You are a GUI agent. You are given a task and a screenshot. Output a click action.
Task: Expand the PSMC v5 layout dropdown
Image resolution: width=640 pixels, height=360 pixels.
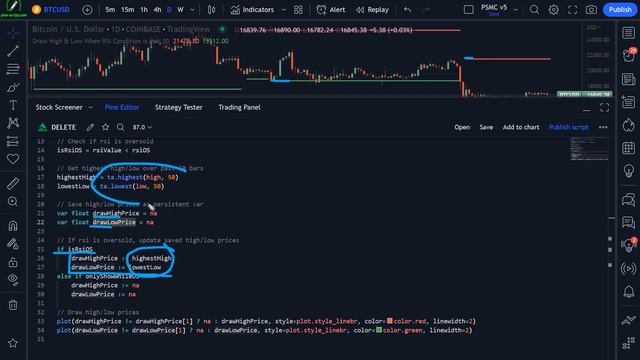click(516, 10)
